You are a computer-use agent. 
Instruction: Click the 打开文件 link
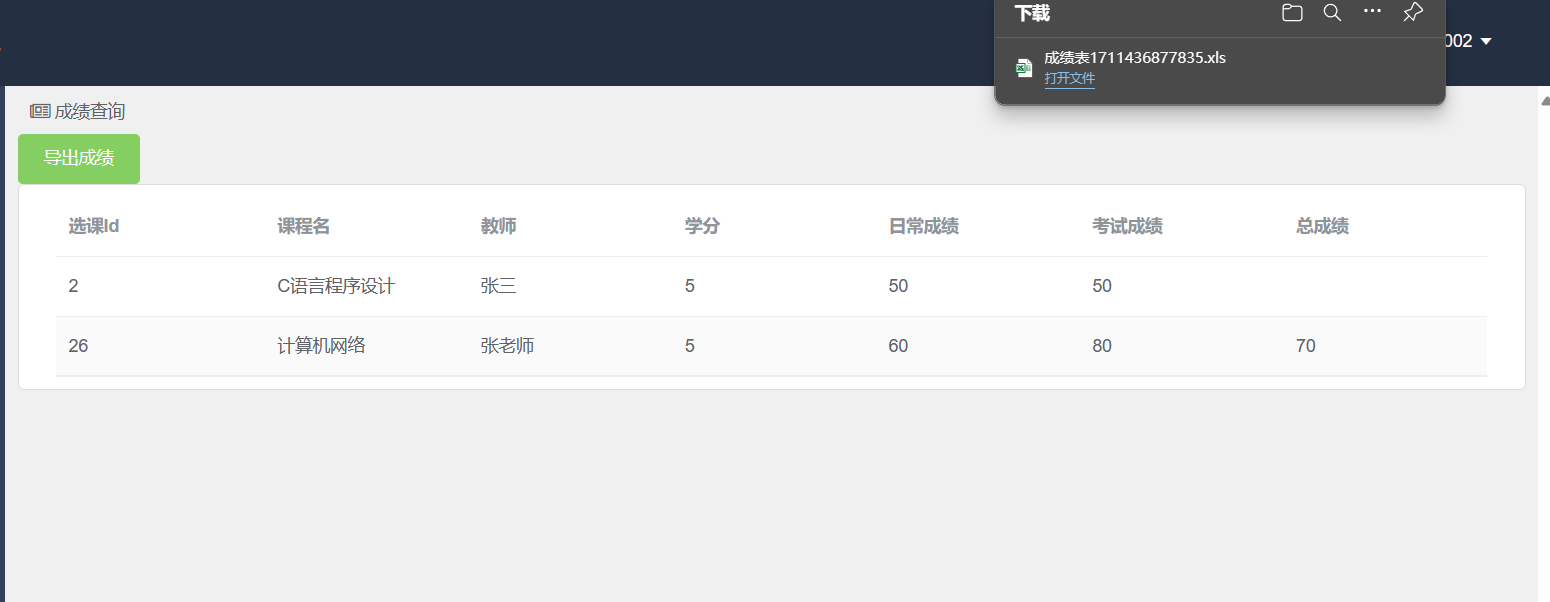click(1069, 79)
